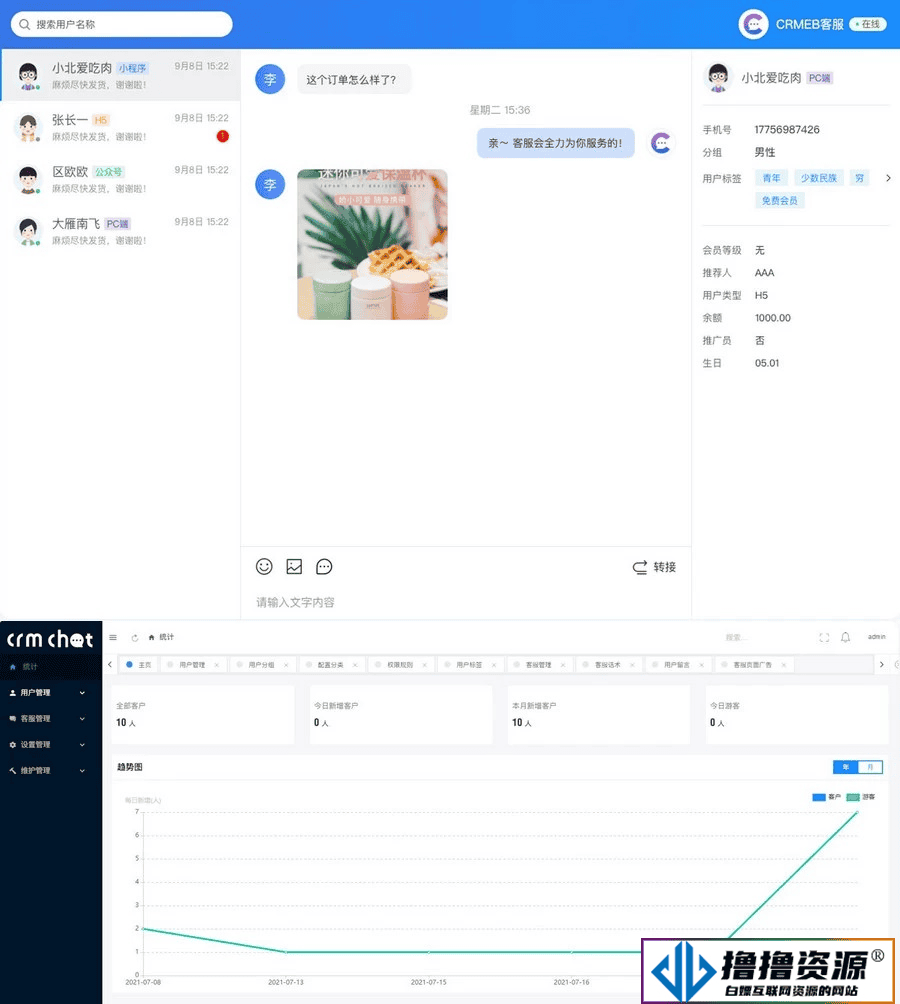Expand the 用户管理 sidebar menu
Image resolution: width=900 pixels, height=1004 pixels.
click(x=51, y=693)
